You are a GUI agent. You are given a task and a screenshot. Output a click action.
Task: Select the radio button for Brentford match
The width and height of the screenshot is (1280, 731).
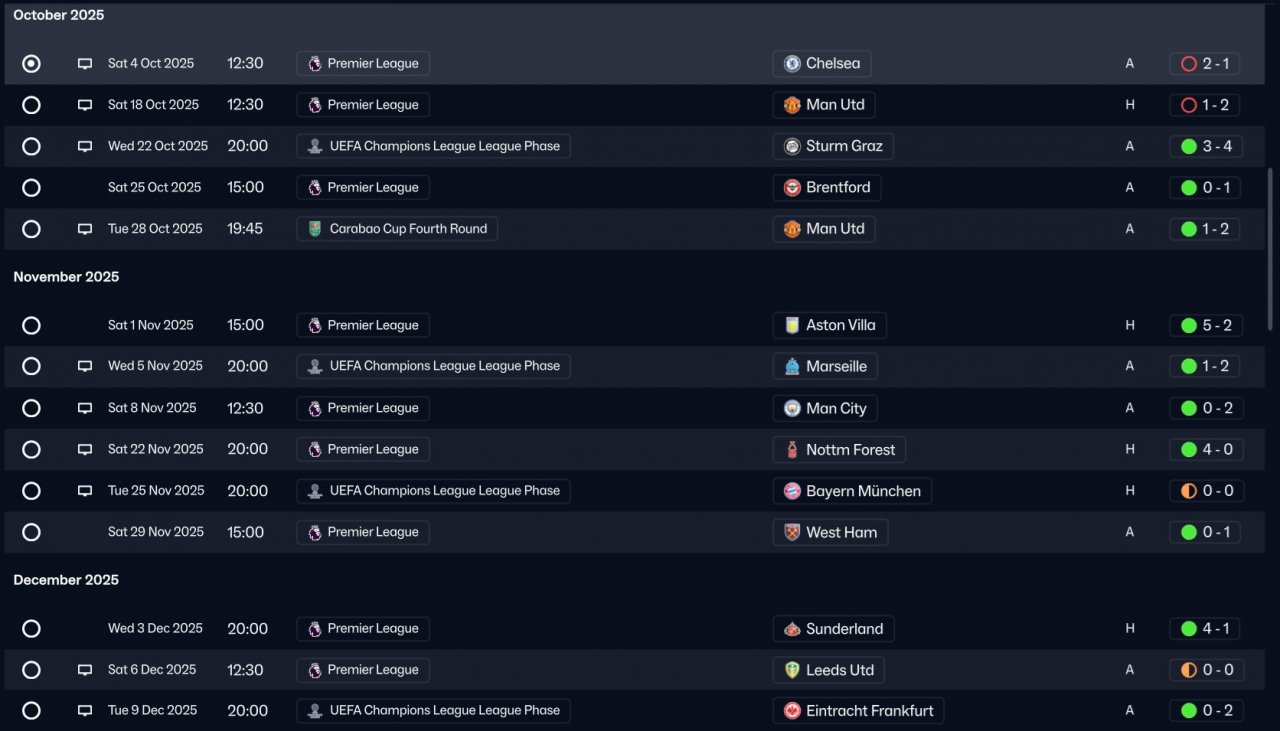pyautogui.click(x=31, y=188)
